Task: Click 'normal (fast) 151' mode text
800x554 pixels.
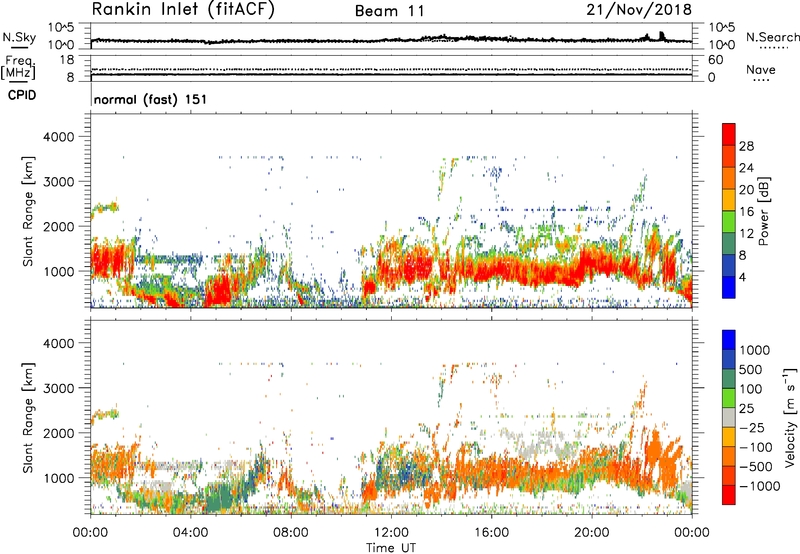Action: click(151, 99)
